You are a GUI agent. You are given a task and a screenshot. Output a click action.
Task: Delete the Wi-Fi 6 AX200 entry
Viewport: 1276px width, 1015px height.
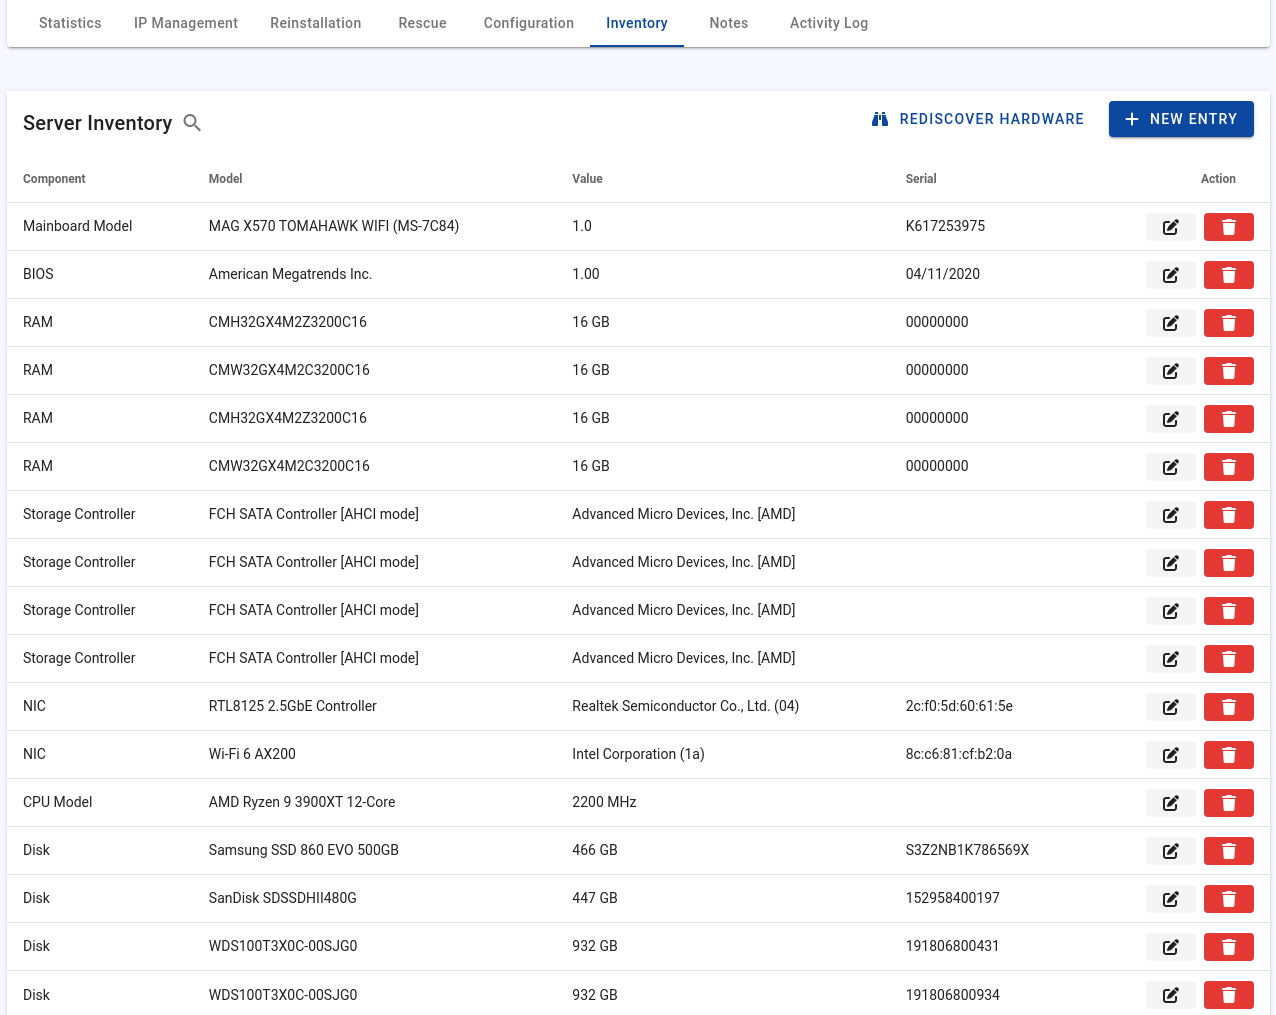[1229, 755]
